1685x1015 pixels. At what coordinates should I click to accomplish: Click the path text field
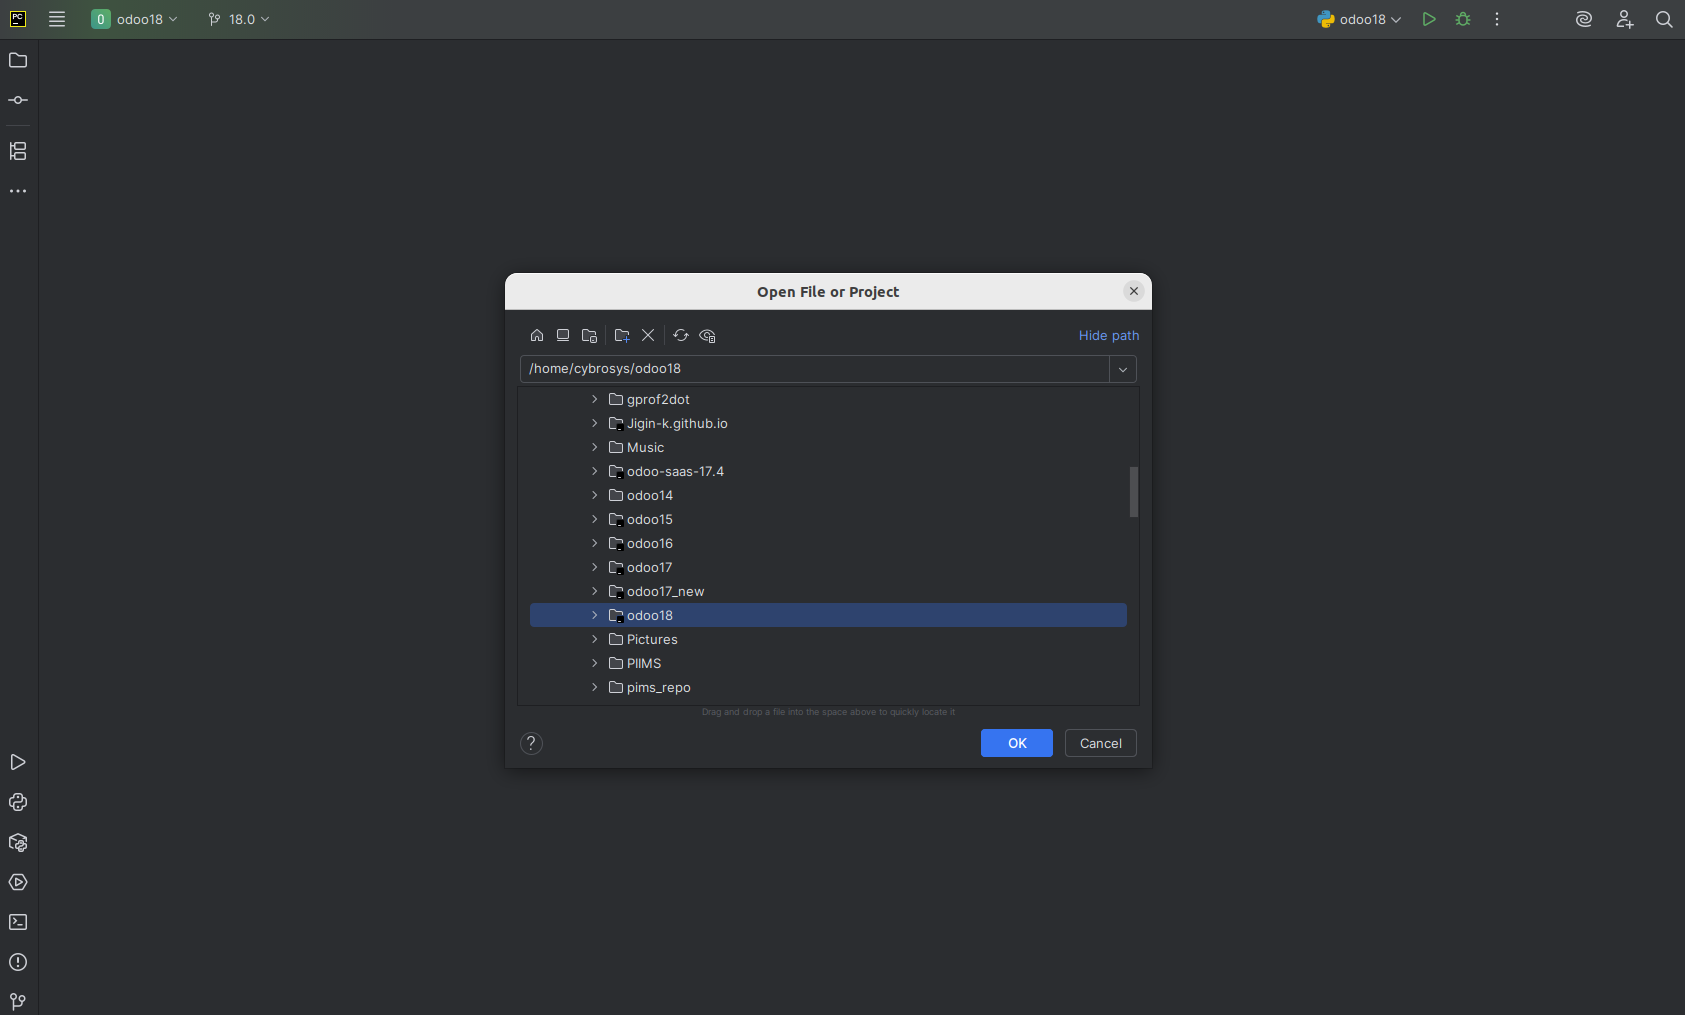coord(814,369)
